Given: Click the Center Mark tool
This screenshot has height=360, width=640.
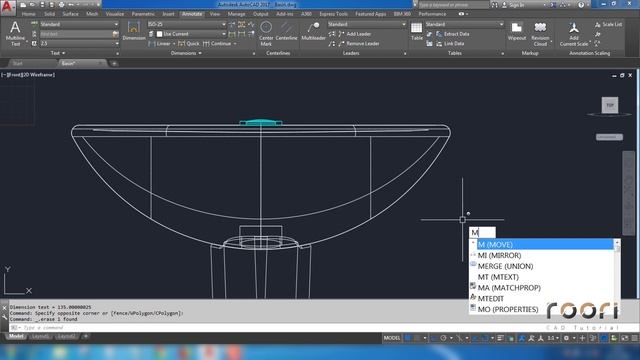Looking at the screenshot, I should tap(266, 33).
